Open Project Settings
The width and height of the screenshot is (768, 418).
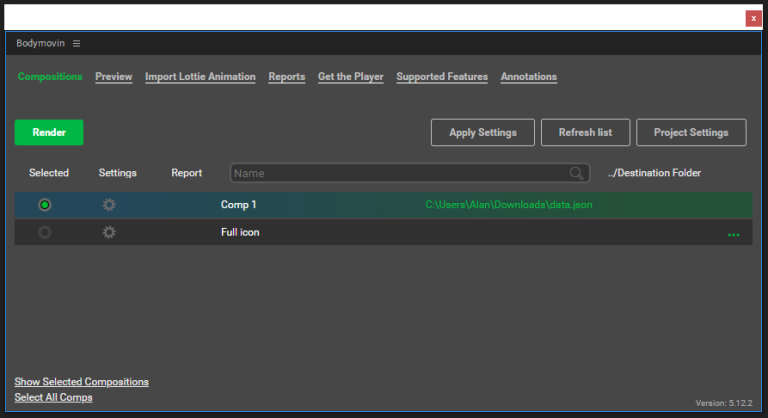[x=691, y=132]
